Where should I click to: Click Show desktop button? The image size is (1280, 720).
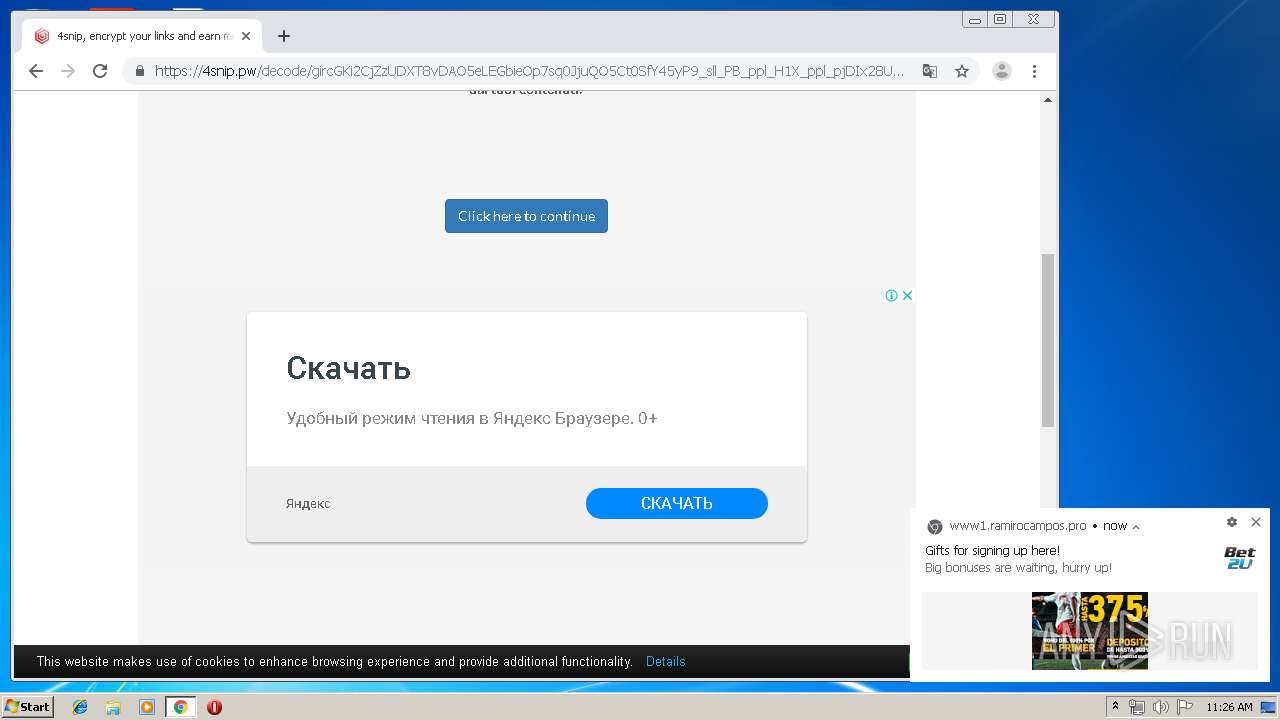(1269, 707)
